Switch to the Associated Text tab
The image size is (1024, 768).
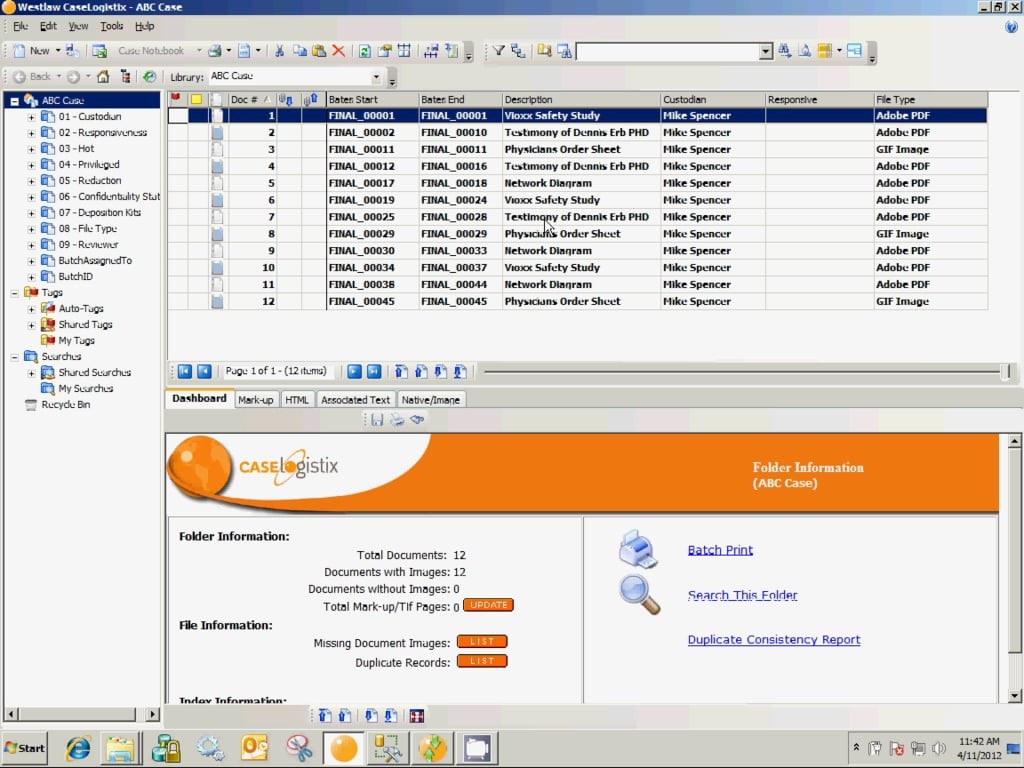tap(355, 400)
